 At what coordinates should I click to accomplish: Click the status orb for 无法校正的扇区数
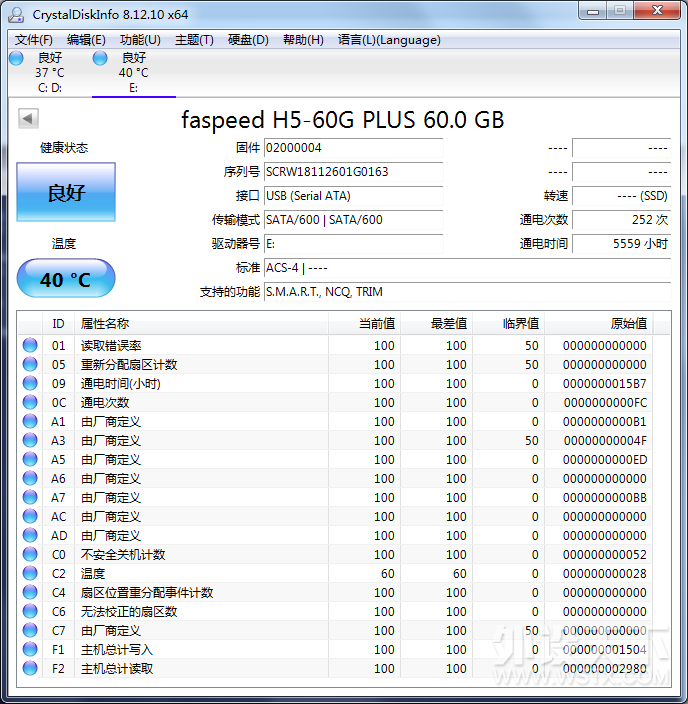coord(30,612)
